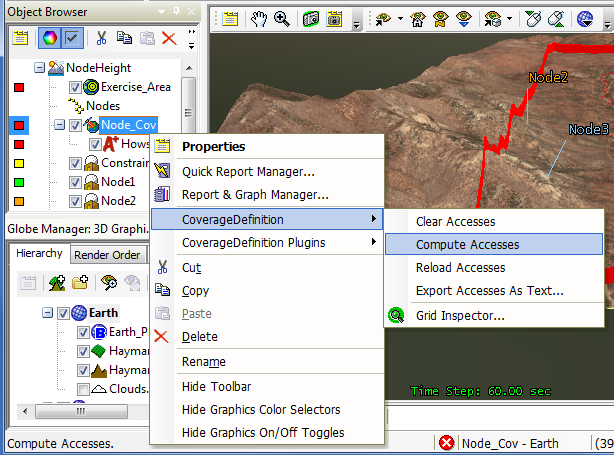Click the snapshot camera icon in 3D toolbar
The width and height of the screenshot is (614, 455).
311,18
